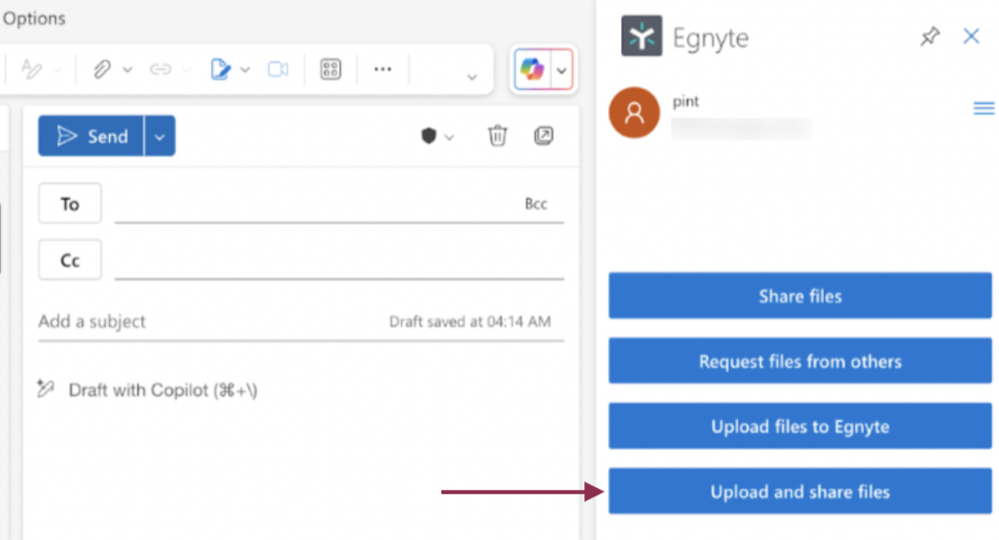Pin the Egnyte side panel
Image resolution: width=999 pixels, height=540 pixels.
[930, 37]
